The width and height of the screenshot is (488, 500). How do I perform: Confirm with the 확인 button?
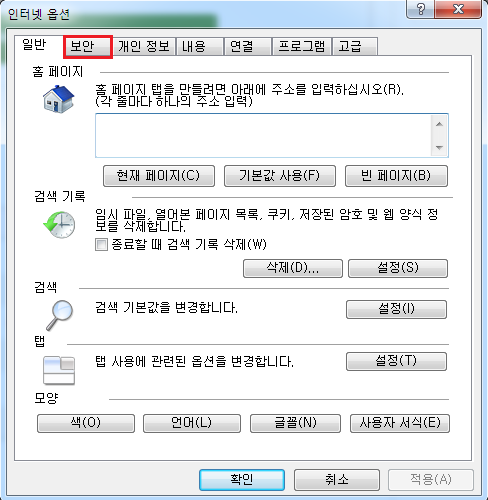click(242, 480)
